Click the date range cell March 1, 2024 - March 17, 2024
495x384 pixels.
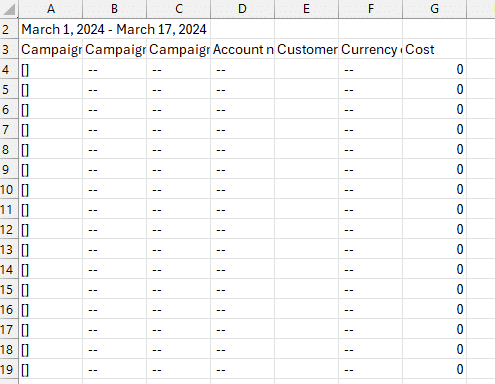click(114, 29)
